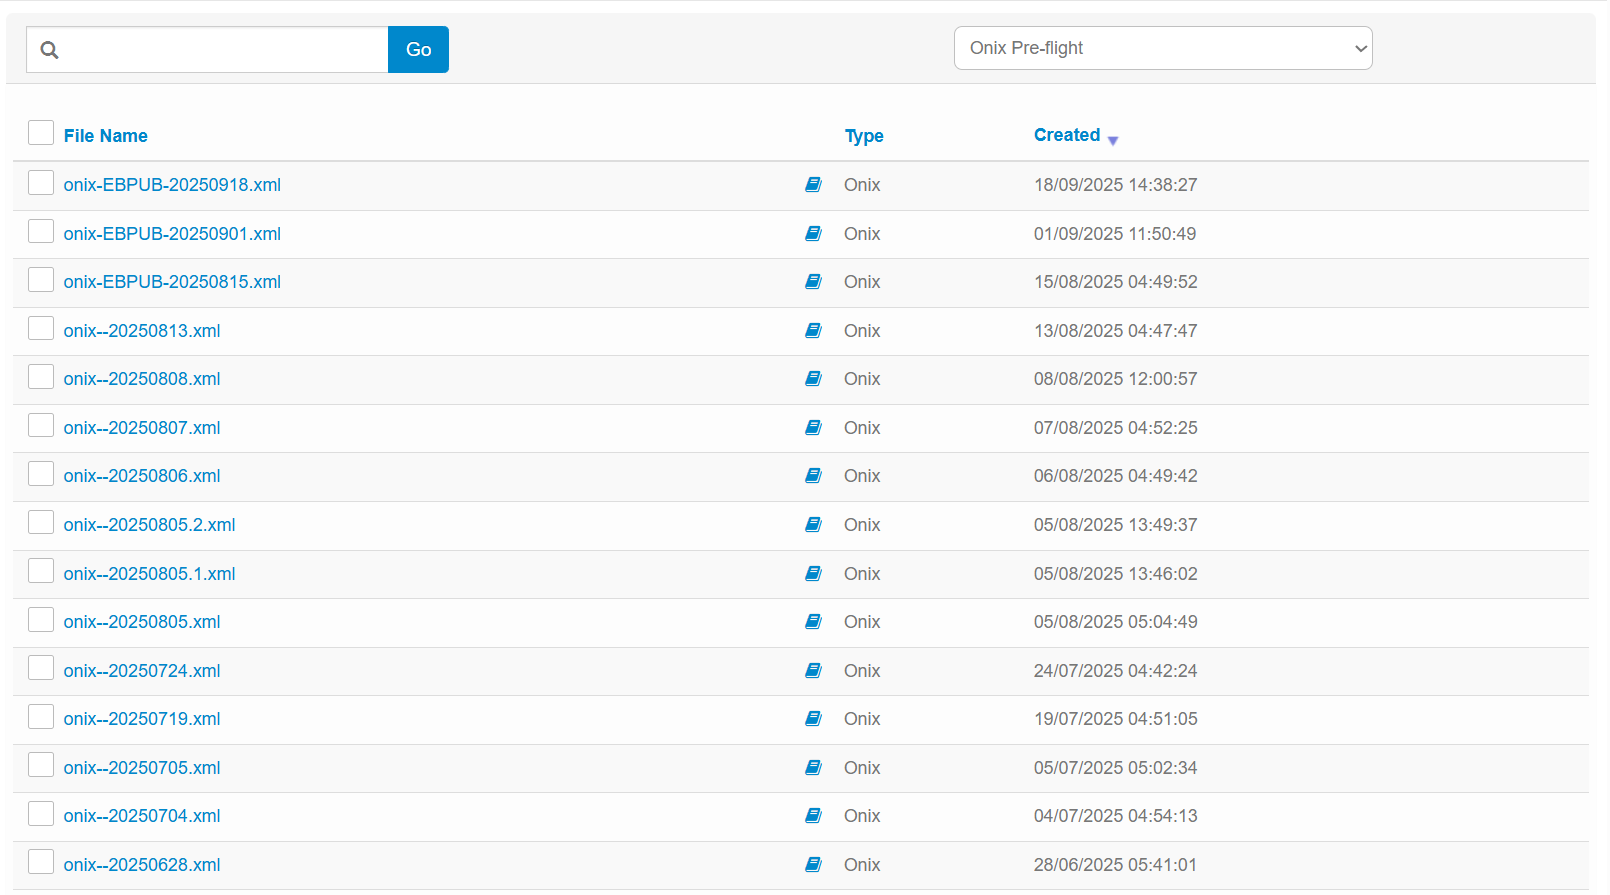The height and width of the screenshot is (895, 1610).
Task: Check the box for onix-EBPUB-20250815.xml
Action: point(41,280)
